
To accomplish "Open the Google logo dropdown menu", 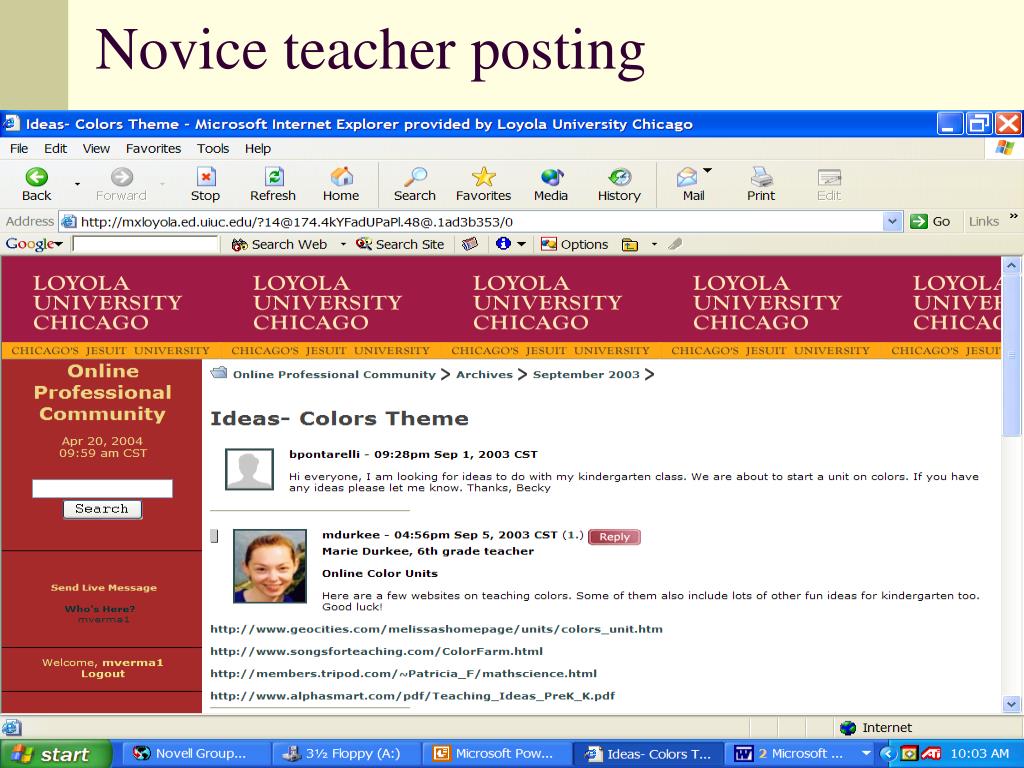I will [35, 244].
